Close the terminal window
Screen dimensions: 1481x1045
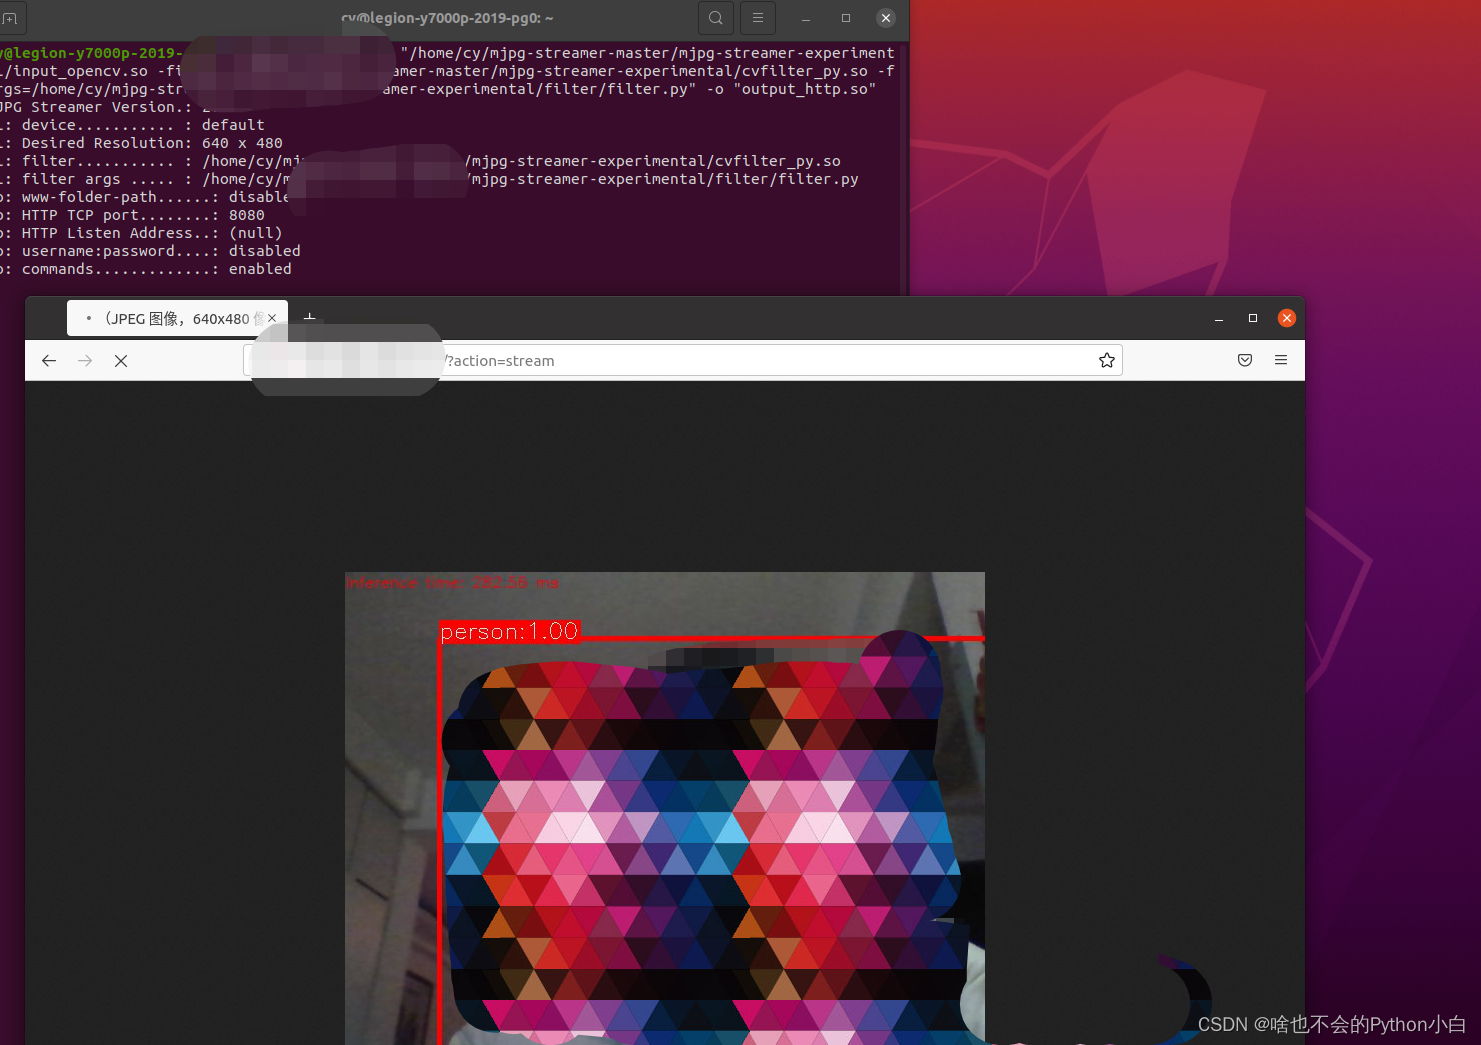pyautogui.click(x=885, y=18)
